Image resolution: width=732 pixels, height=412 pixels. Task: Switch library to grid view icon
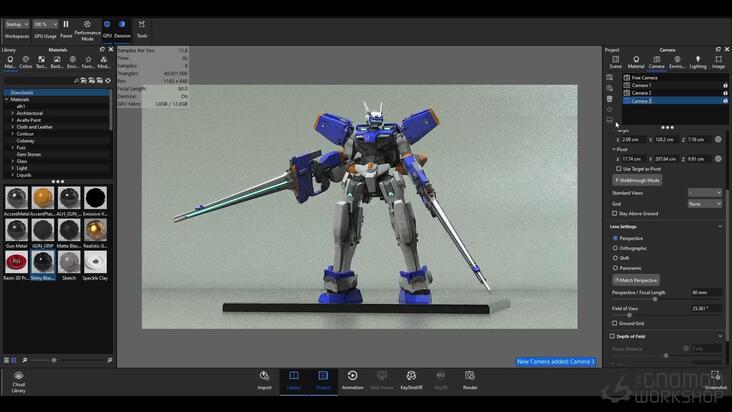pos(14,360)
